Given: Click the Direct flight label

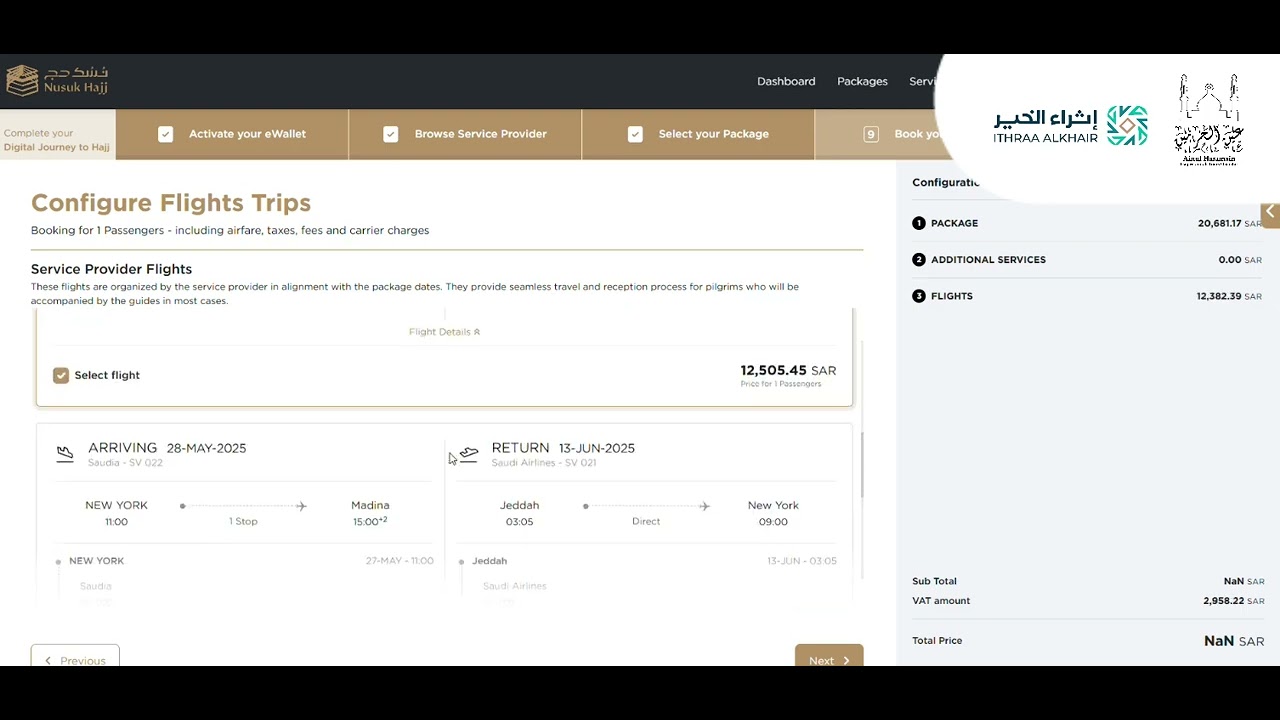Looking at the screenshot, I should (646, 521).
